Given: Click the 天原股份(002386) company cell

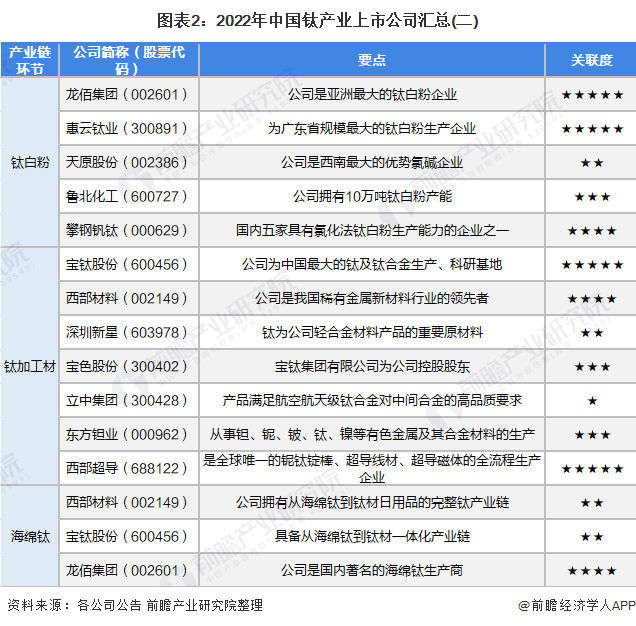Looking at the screenshot, I should click(129, 163).
